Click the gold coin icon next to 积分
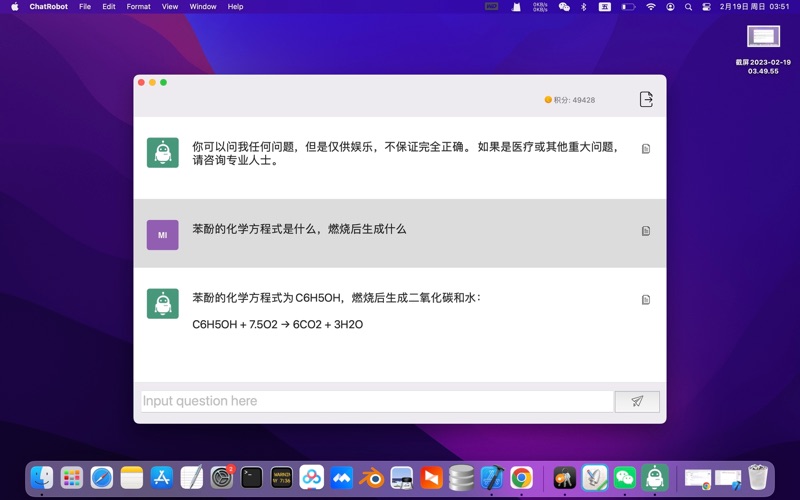 [548, 99]
